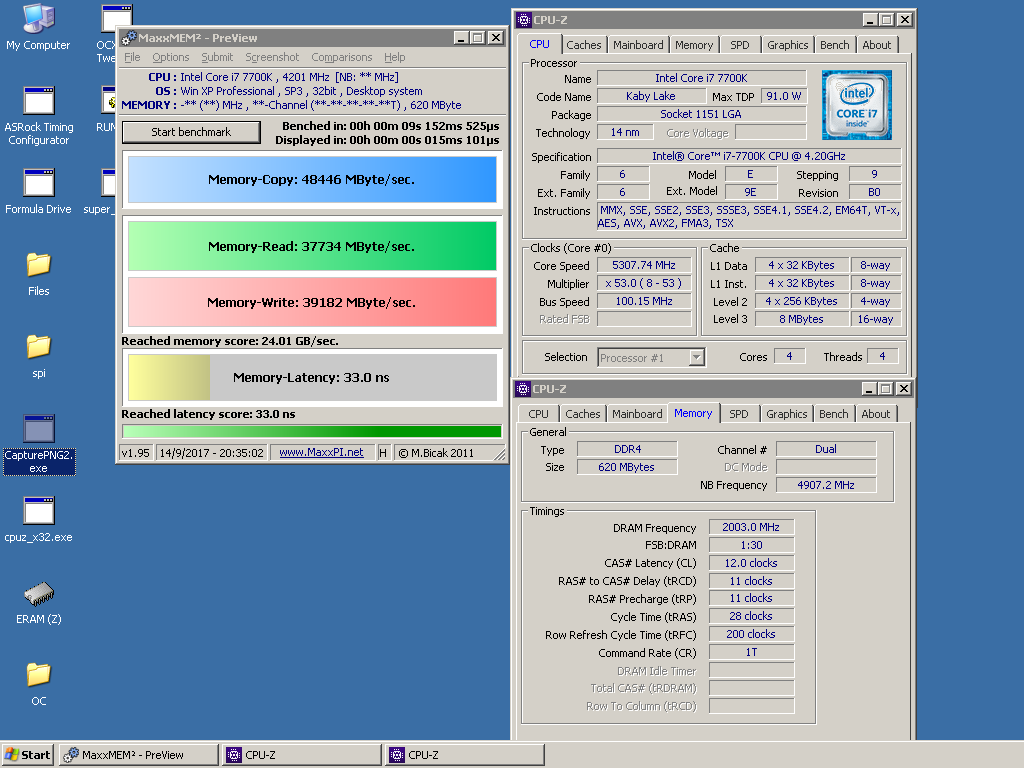Click the NB Frequency 4907.2 MHz value
This screenshot has height=768, width=1024.
tap(825, 485)
